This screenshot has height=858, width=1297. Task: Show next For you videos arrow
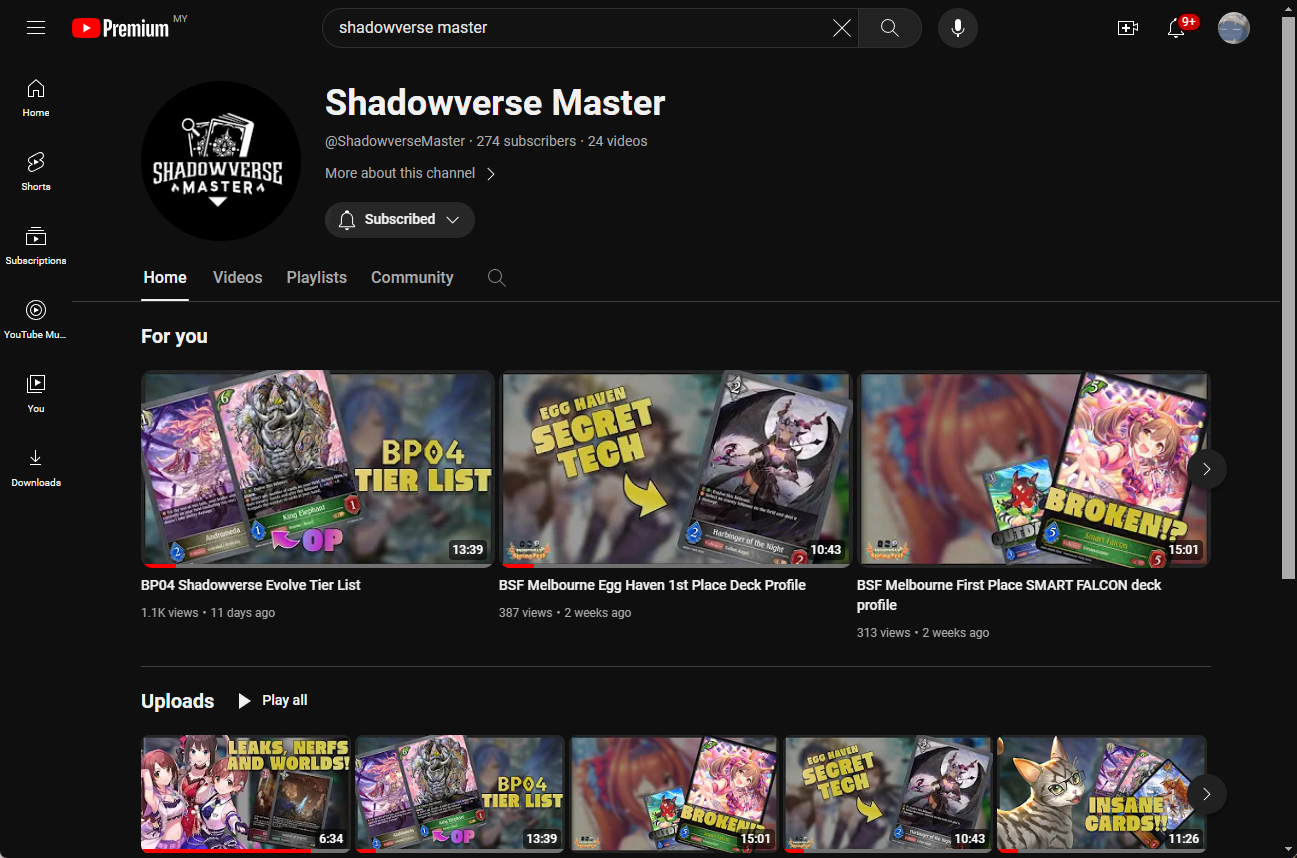point(1206,469)
